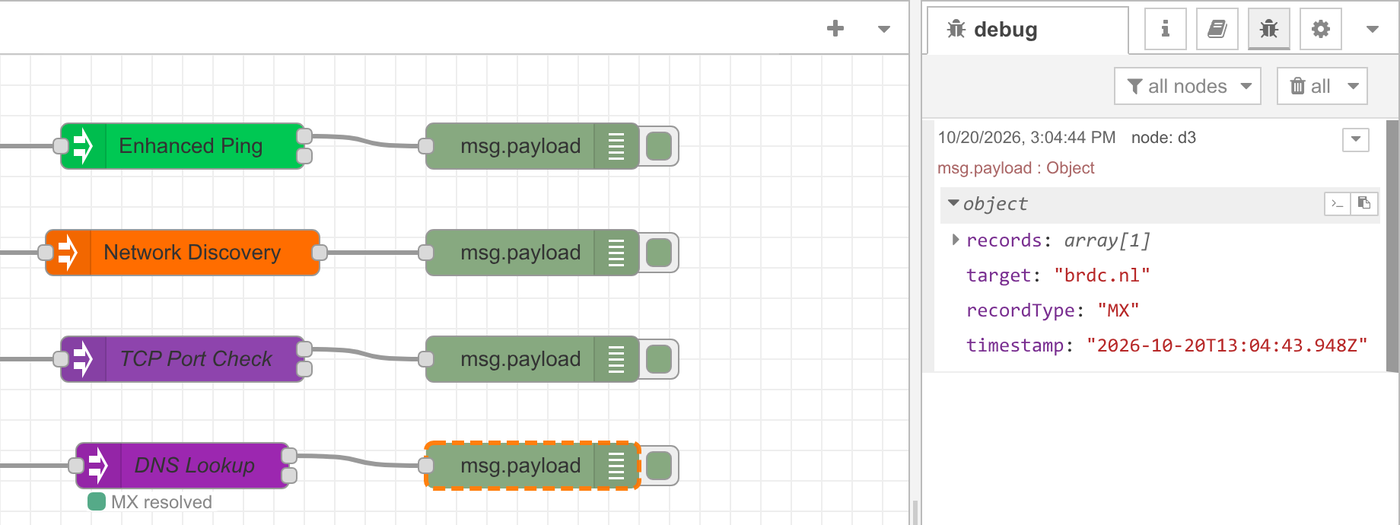Click the 'node: d3' link
Screen dimensions: 1400x525
[1163, 137]
